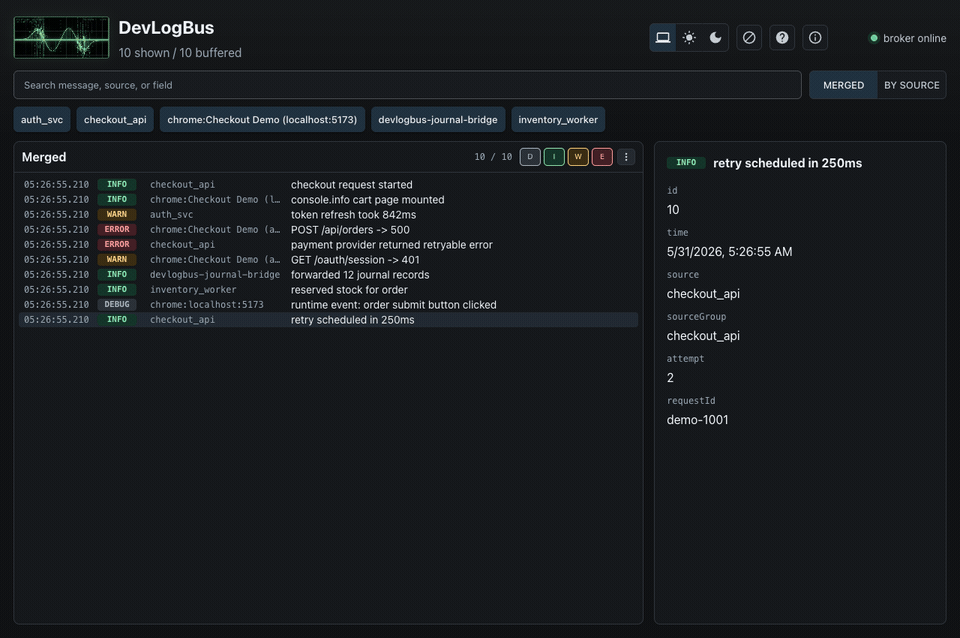This screenshot has height=638, width=960.
Task: Select the 'POST /api/orders -> 500' row
Action: click(328, 230)
